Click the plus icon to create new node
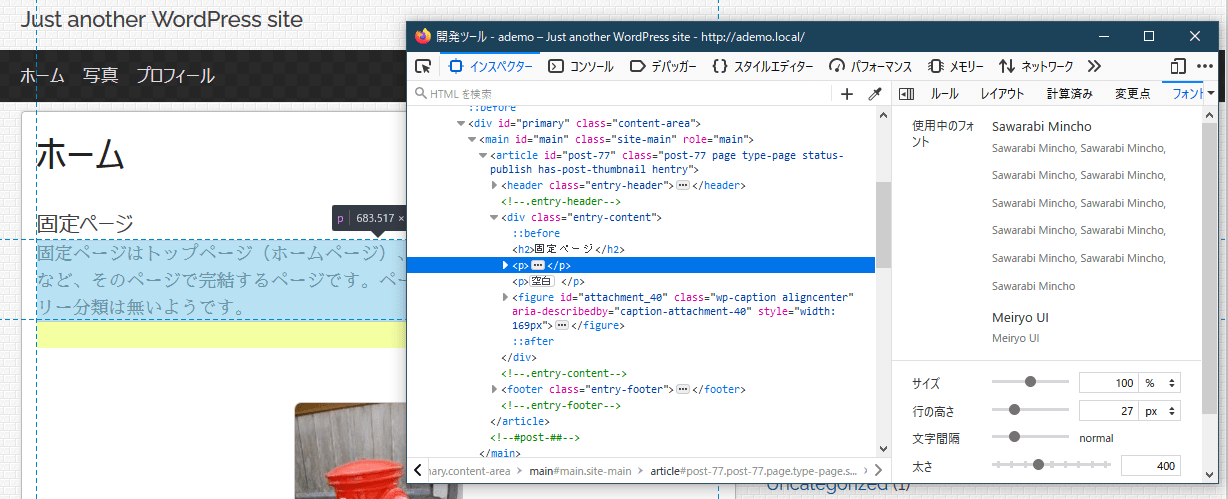Viewport: 1228px width, 499px height. [x=847, y=94]
